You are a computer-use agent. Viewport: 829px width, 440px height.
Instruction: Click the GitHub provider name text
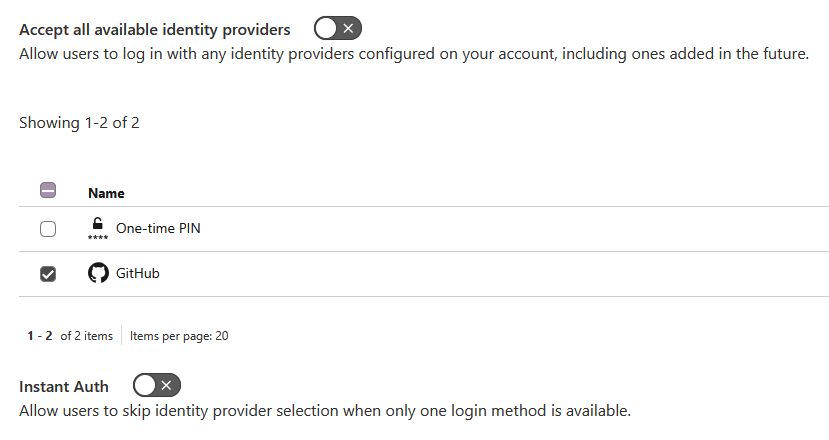[x=138, y=273]
